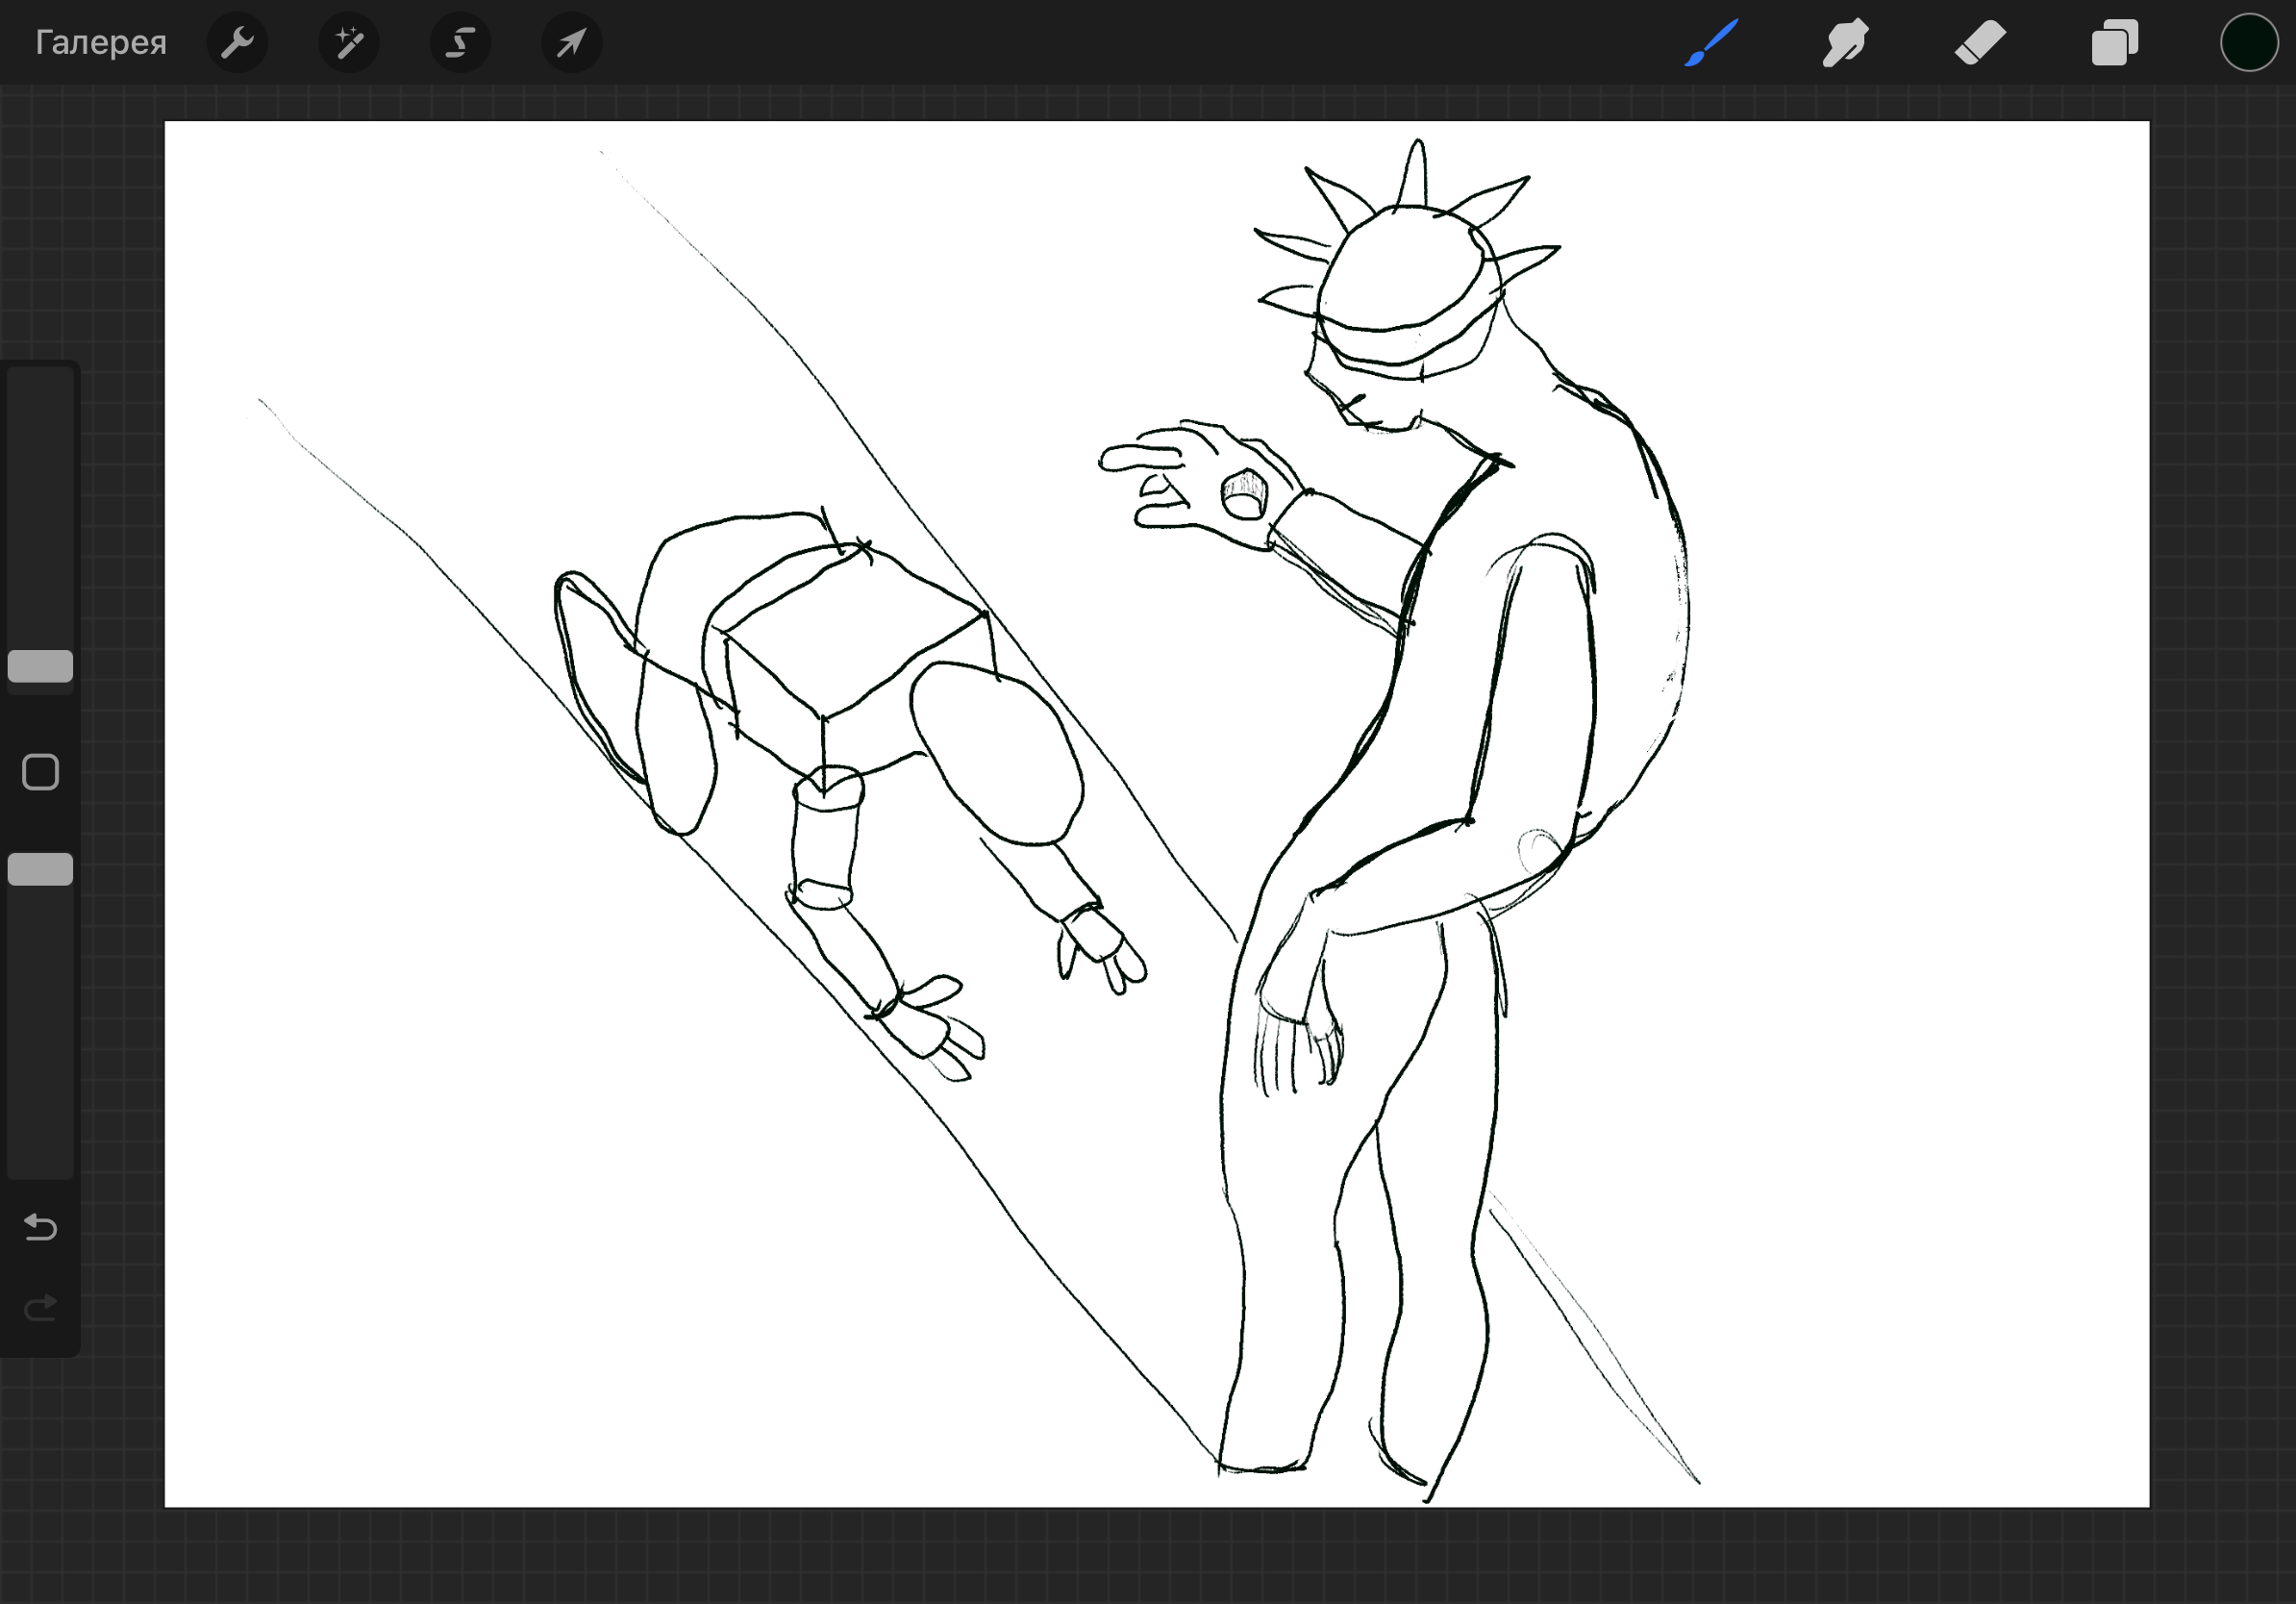Open the Layers panel

[x=2115, y=43]
